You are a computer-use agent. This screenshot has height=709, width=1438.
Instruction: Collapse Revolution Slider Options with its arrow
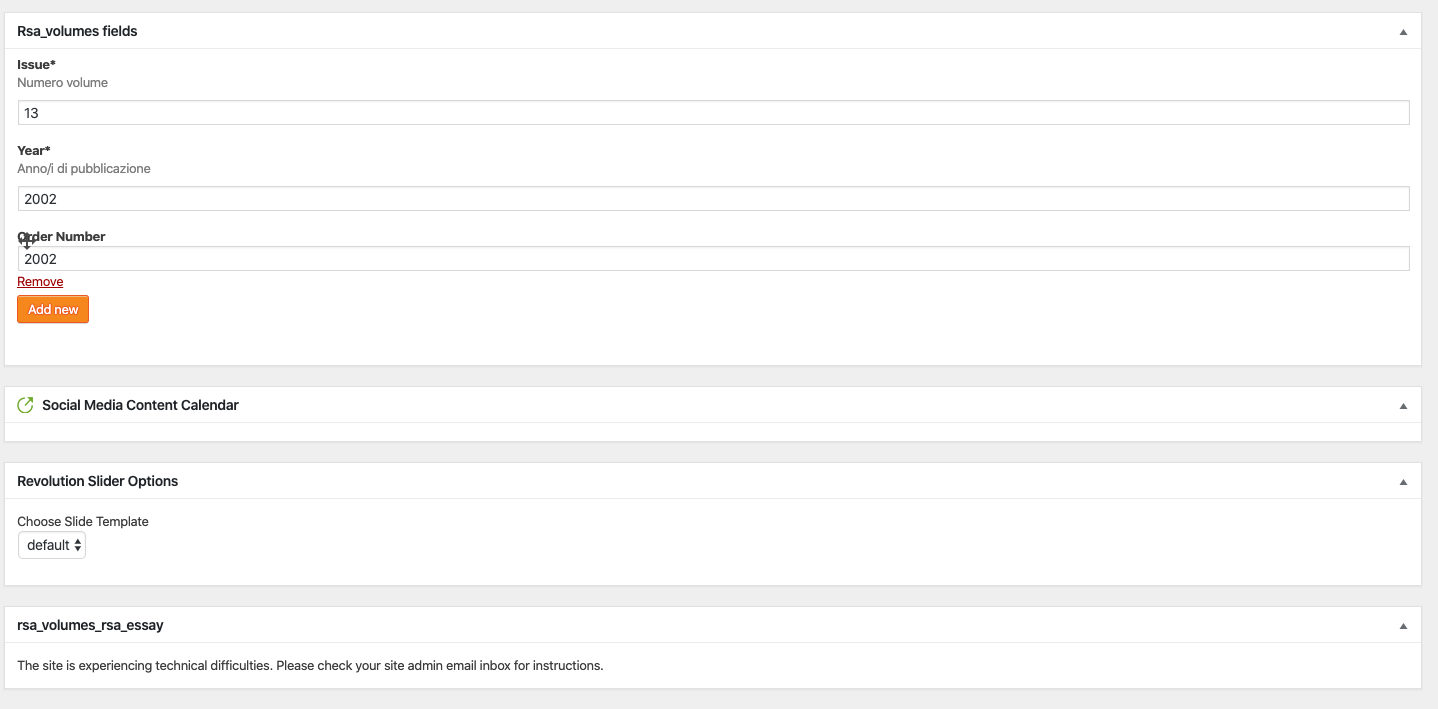pos(1403,482)
